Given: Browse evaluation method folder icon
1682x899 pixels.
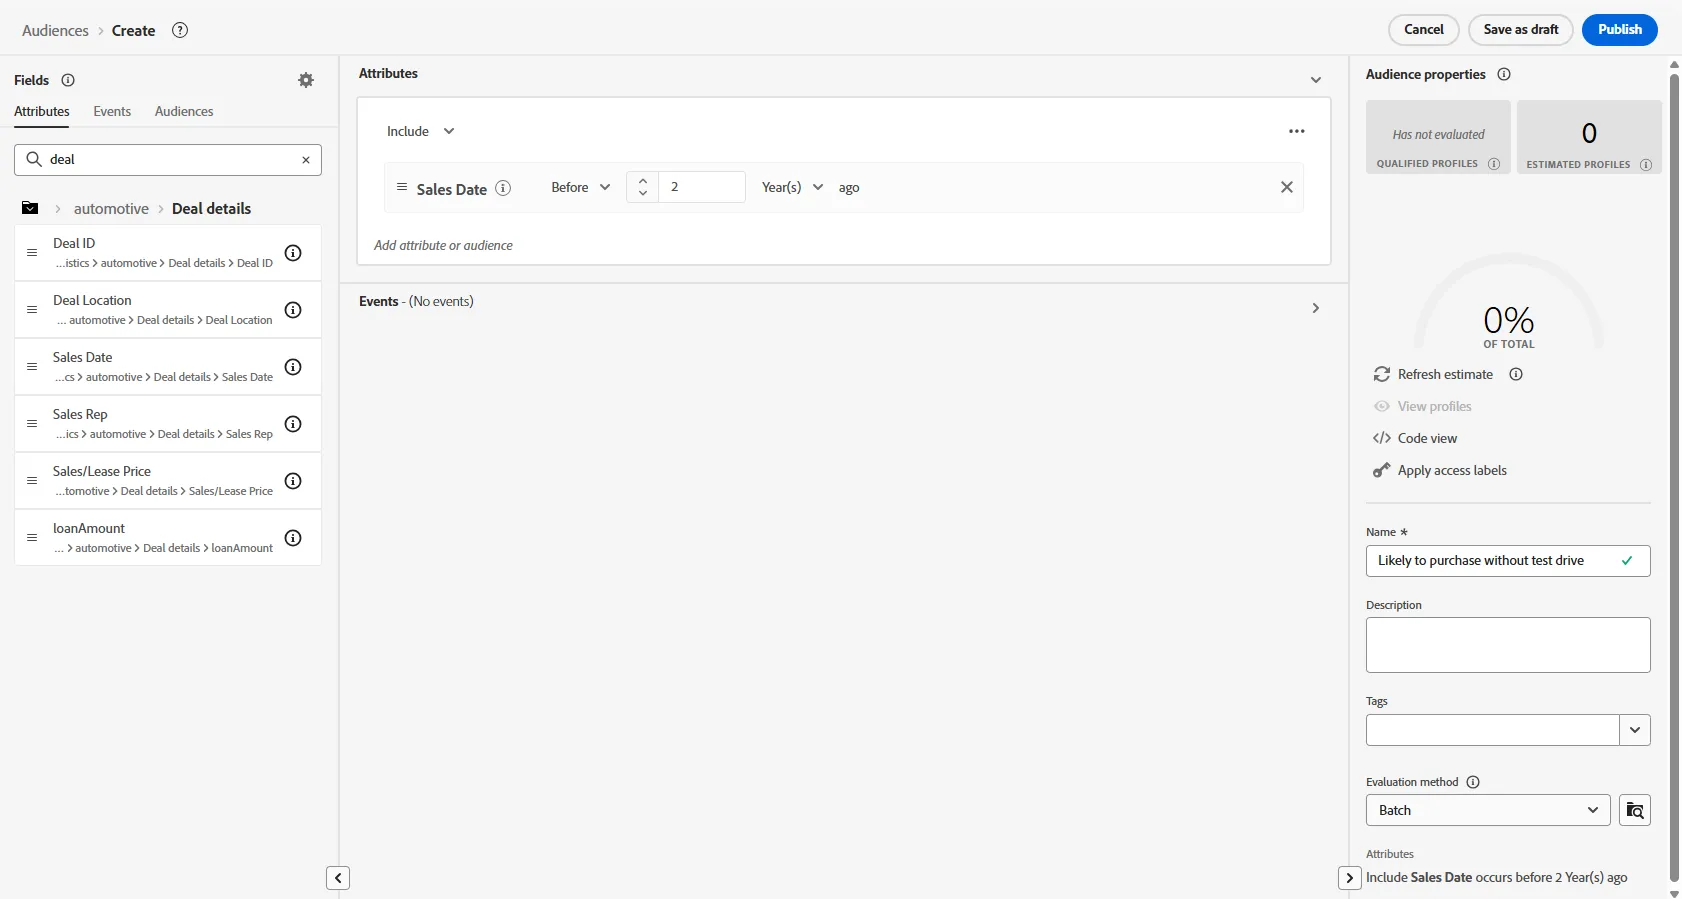Looking at the screenshot, I should click(1635, 810).
